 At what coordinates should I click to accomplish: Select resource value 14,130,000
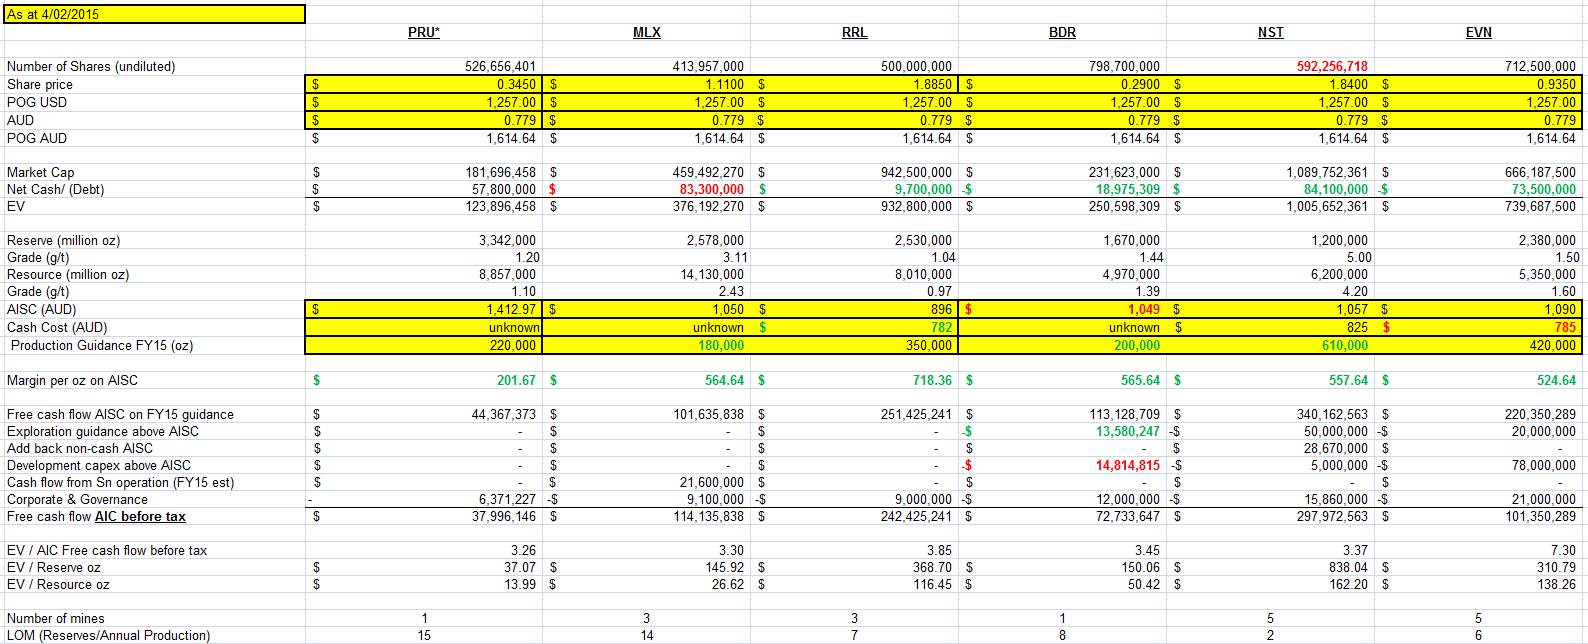pos(712,275)
